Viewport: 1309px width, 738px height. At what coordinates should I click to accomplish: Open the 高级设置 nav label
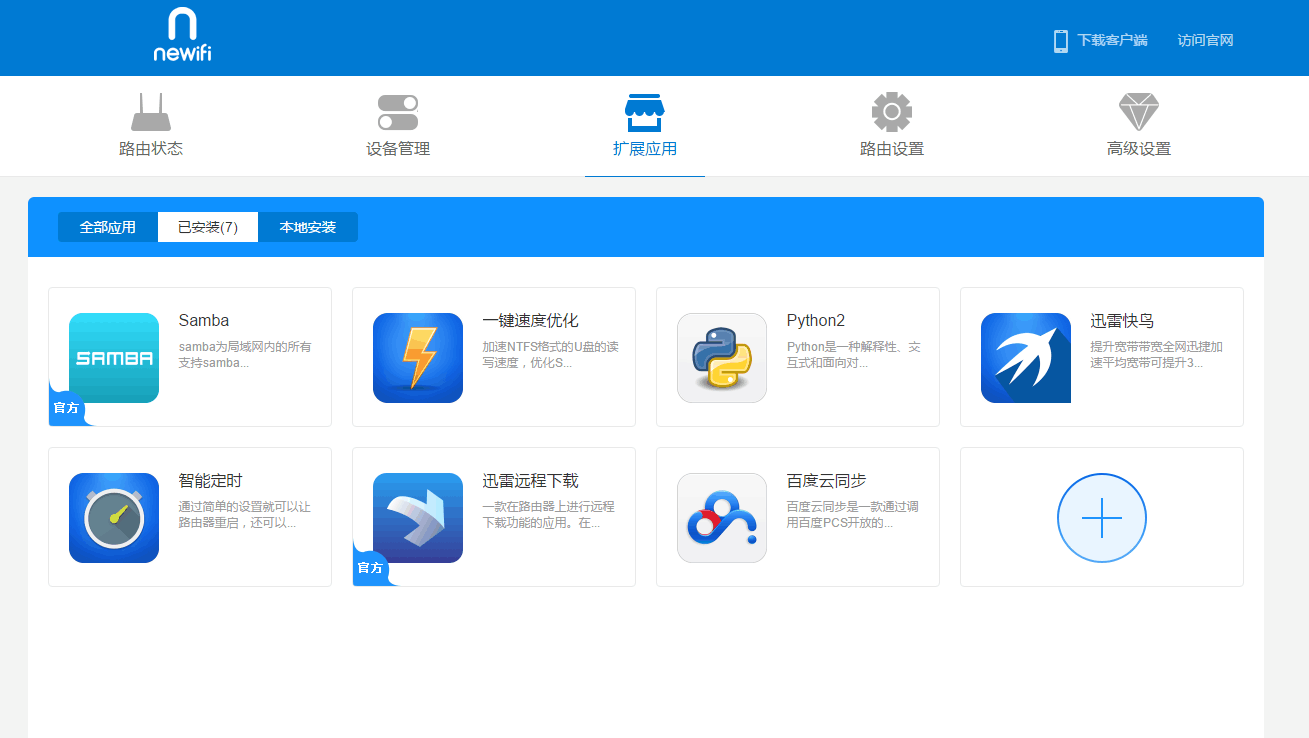pos(1139,149)
